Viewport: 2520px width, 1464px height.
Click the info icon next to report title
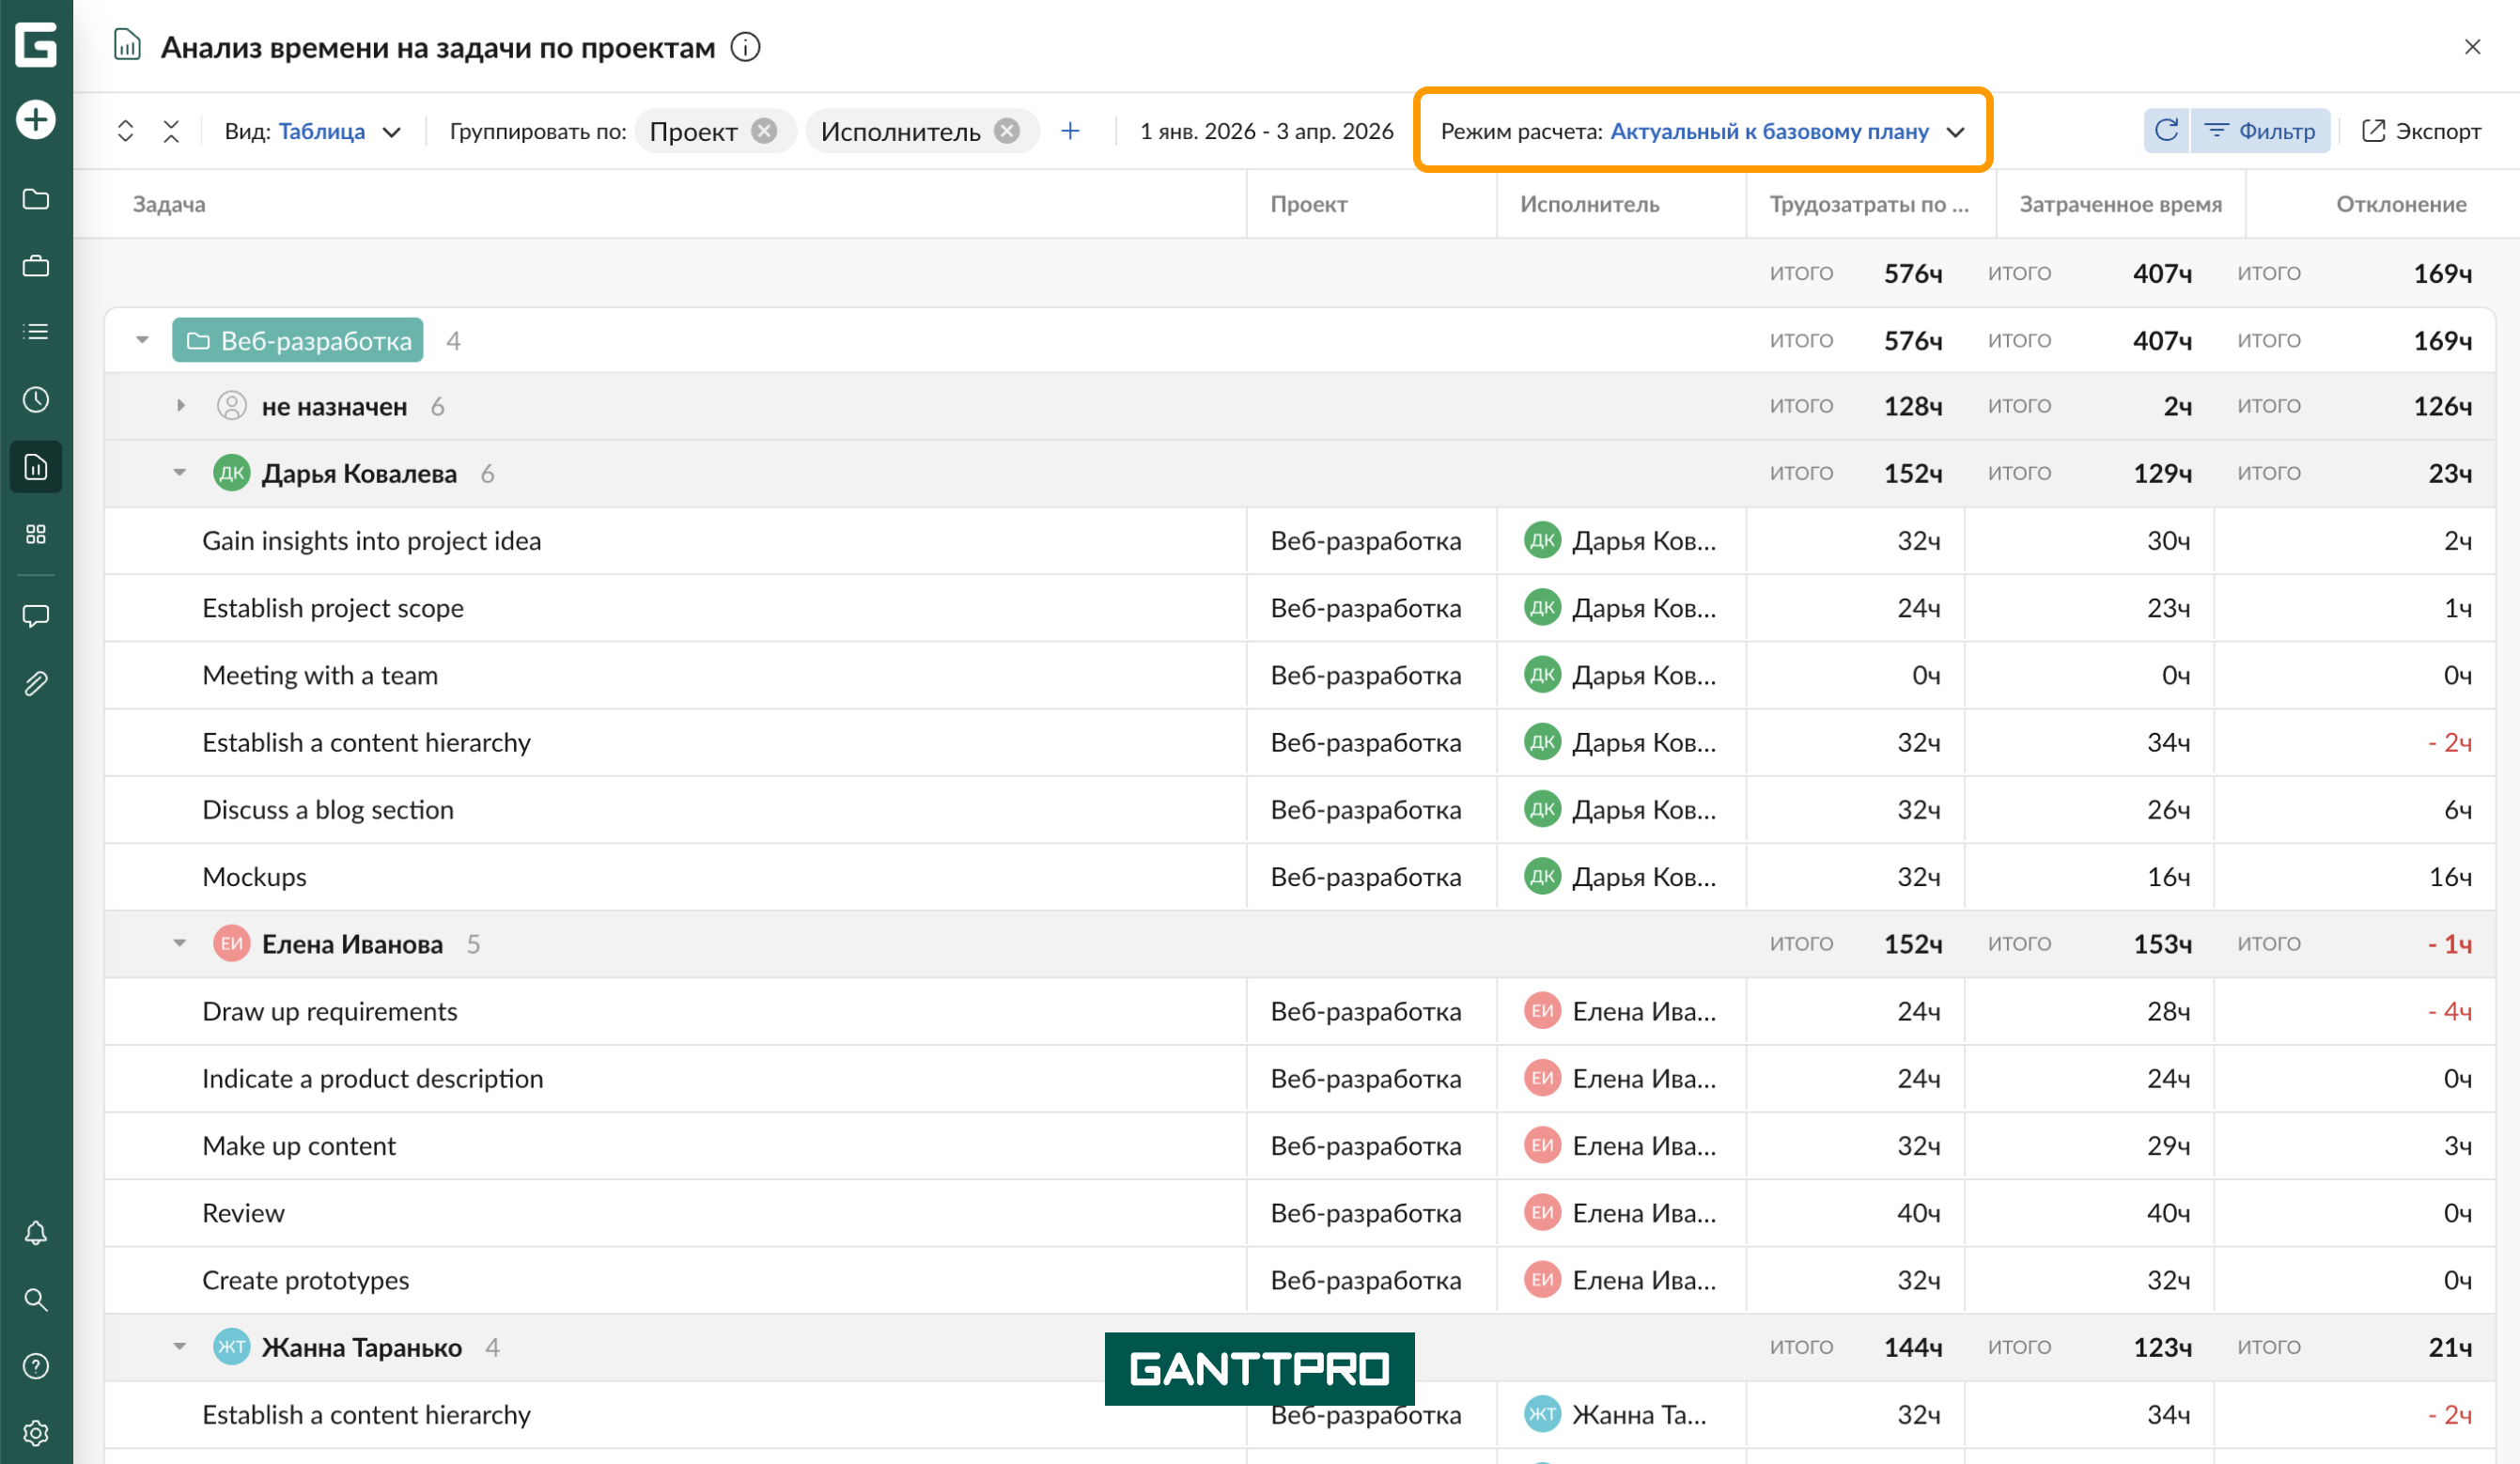(745, 47)
